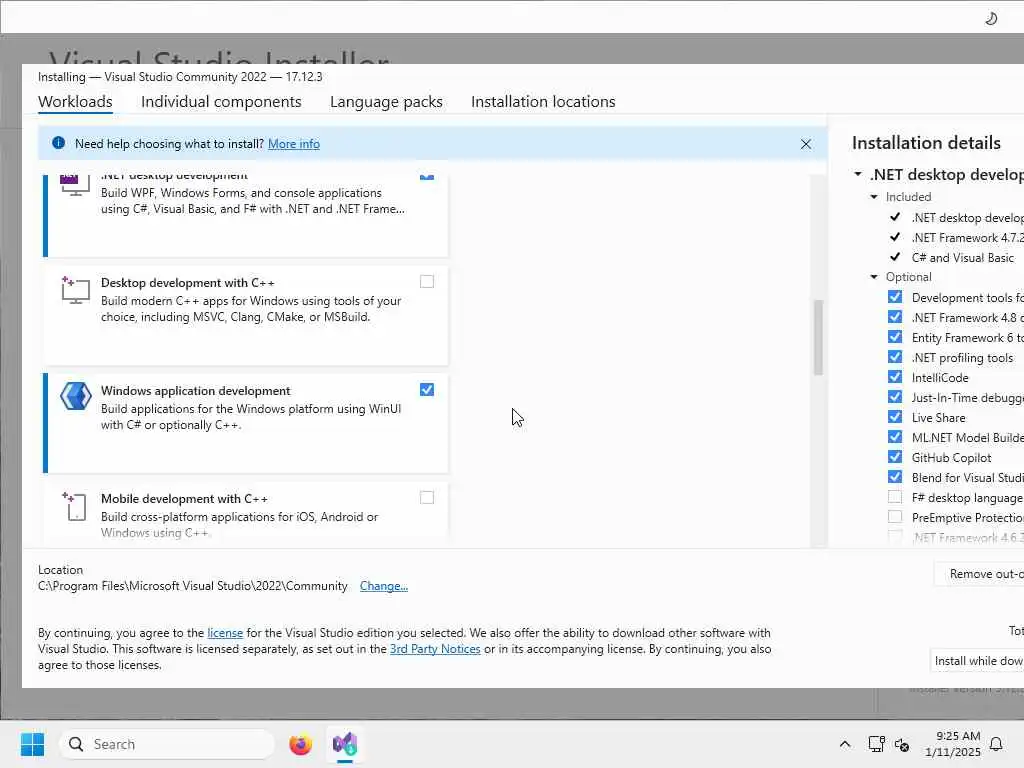Show hidden tray icons chevron
1024x768 pixels.
pos(844,744)
